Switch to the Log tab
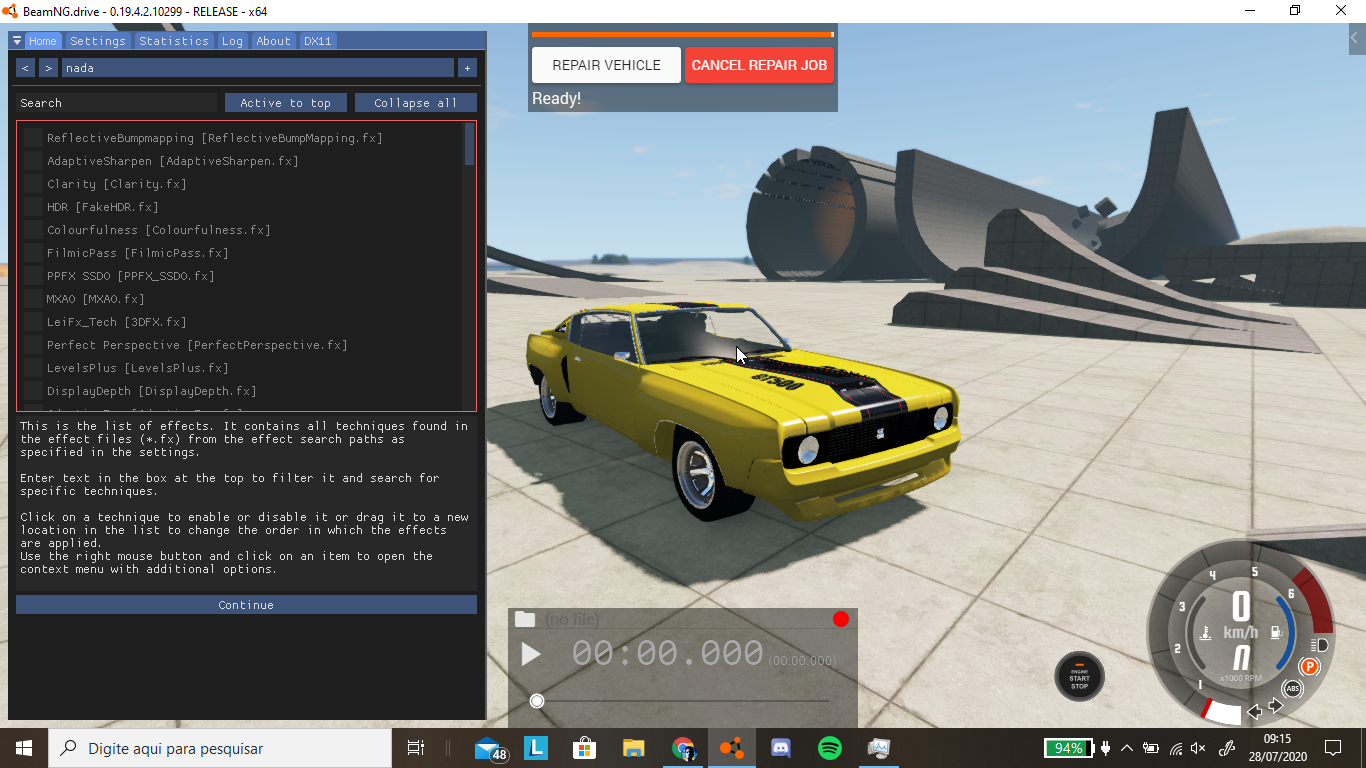 233,41
